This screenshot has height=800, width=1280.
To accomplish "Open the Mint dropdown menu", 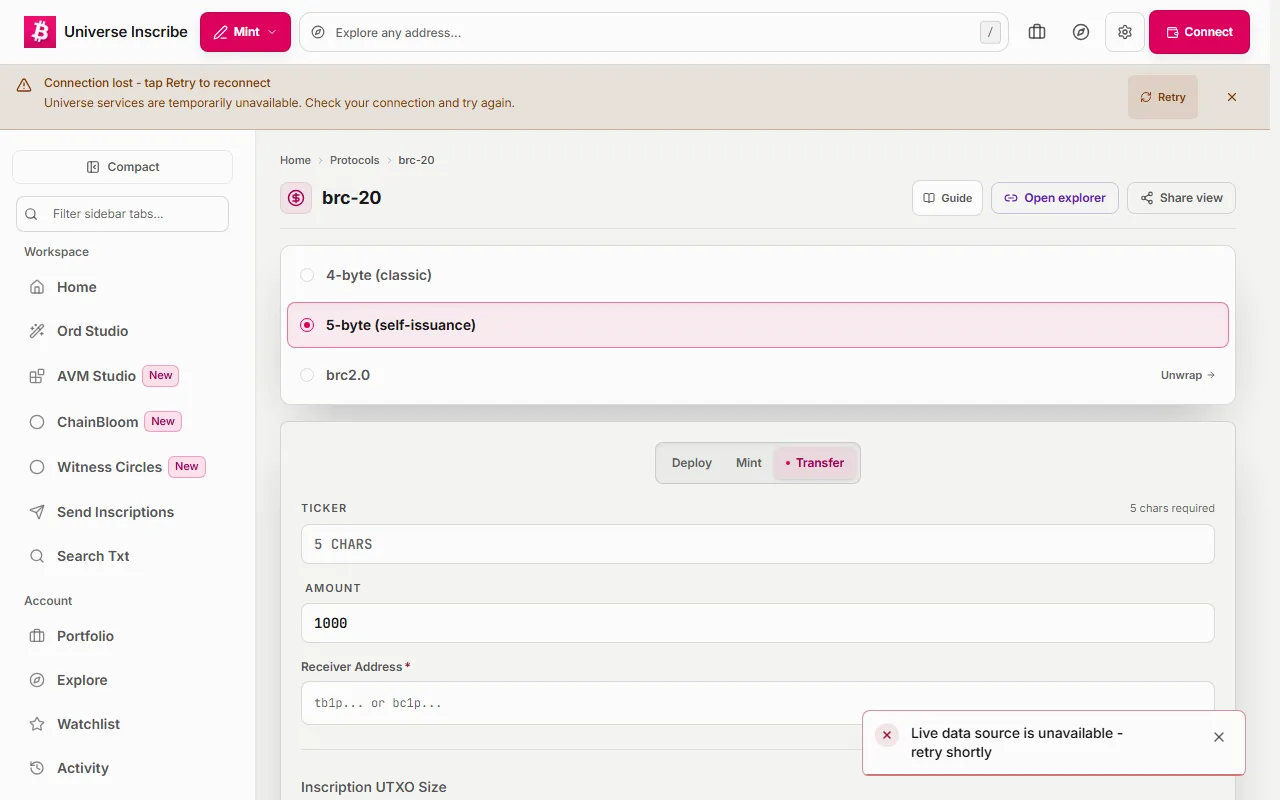I will tap(245, 32).
